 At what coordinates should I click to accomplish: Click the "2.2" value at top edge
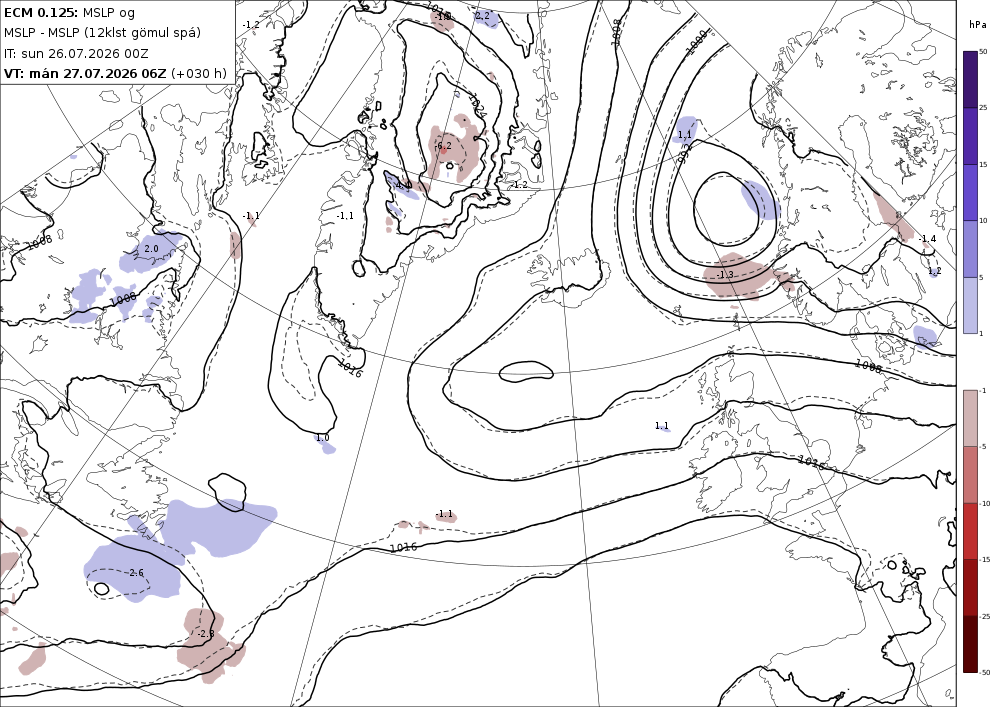[483, 16]
